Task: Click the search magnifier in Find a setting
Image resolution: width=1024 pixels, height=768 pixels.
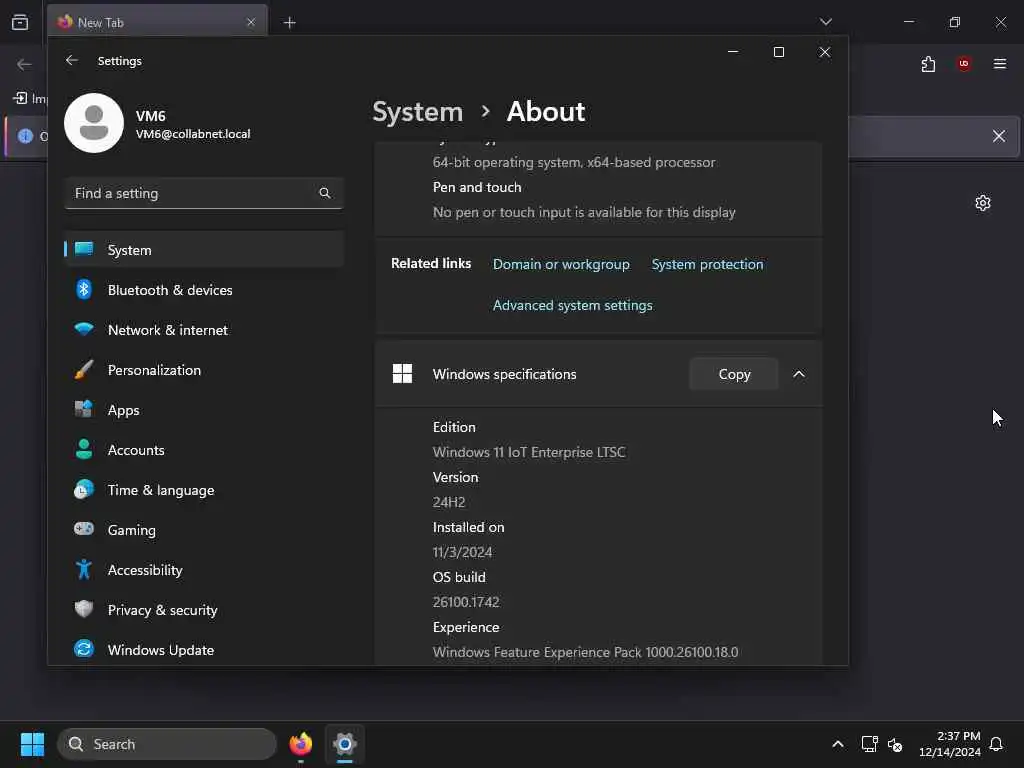Action: click(325, 193)
